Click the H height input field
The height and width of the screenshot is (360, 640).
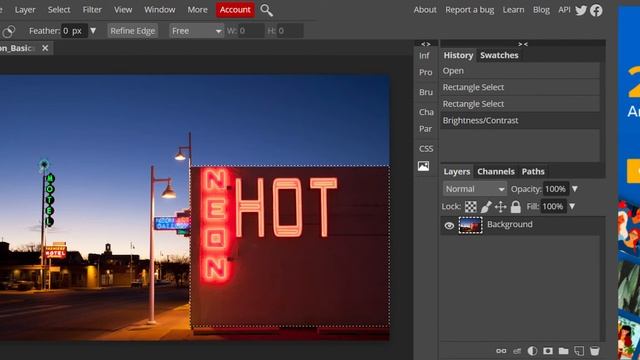point(290,31)
